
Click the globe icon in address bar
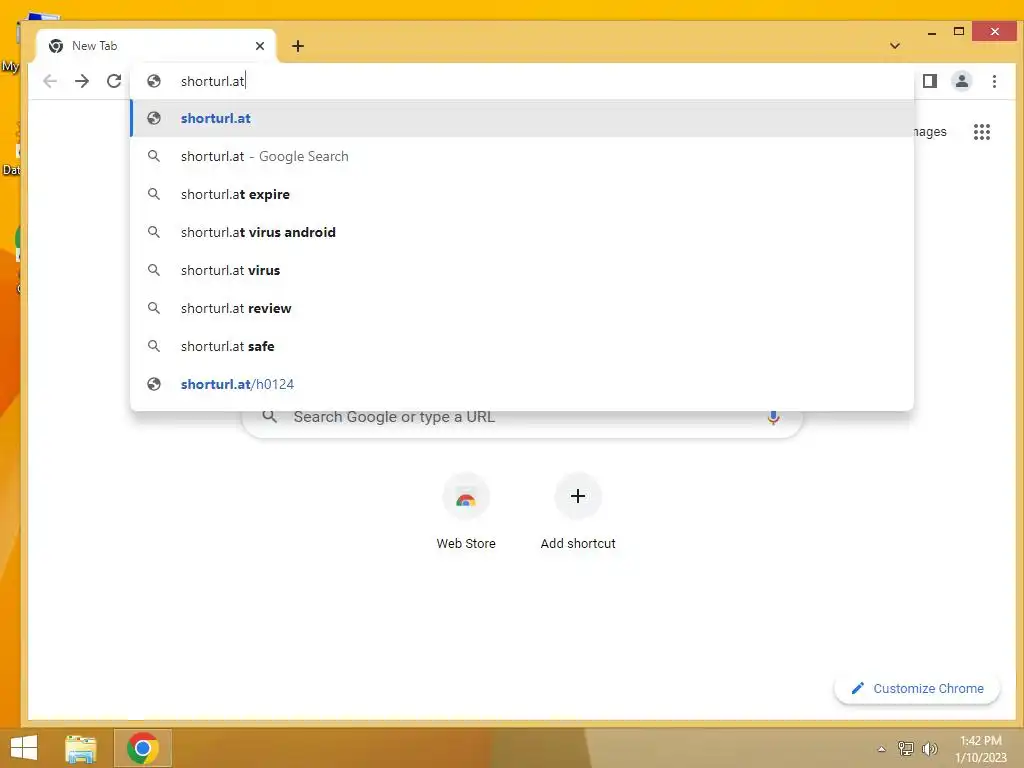coord(153,81)
